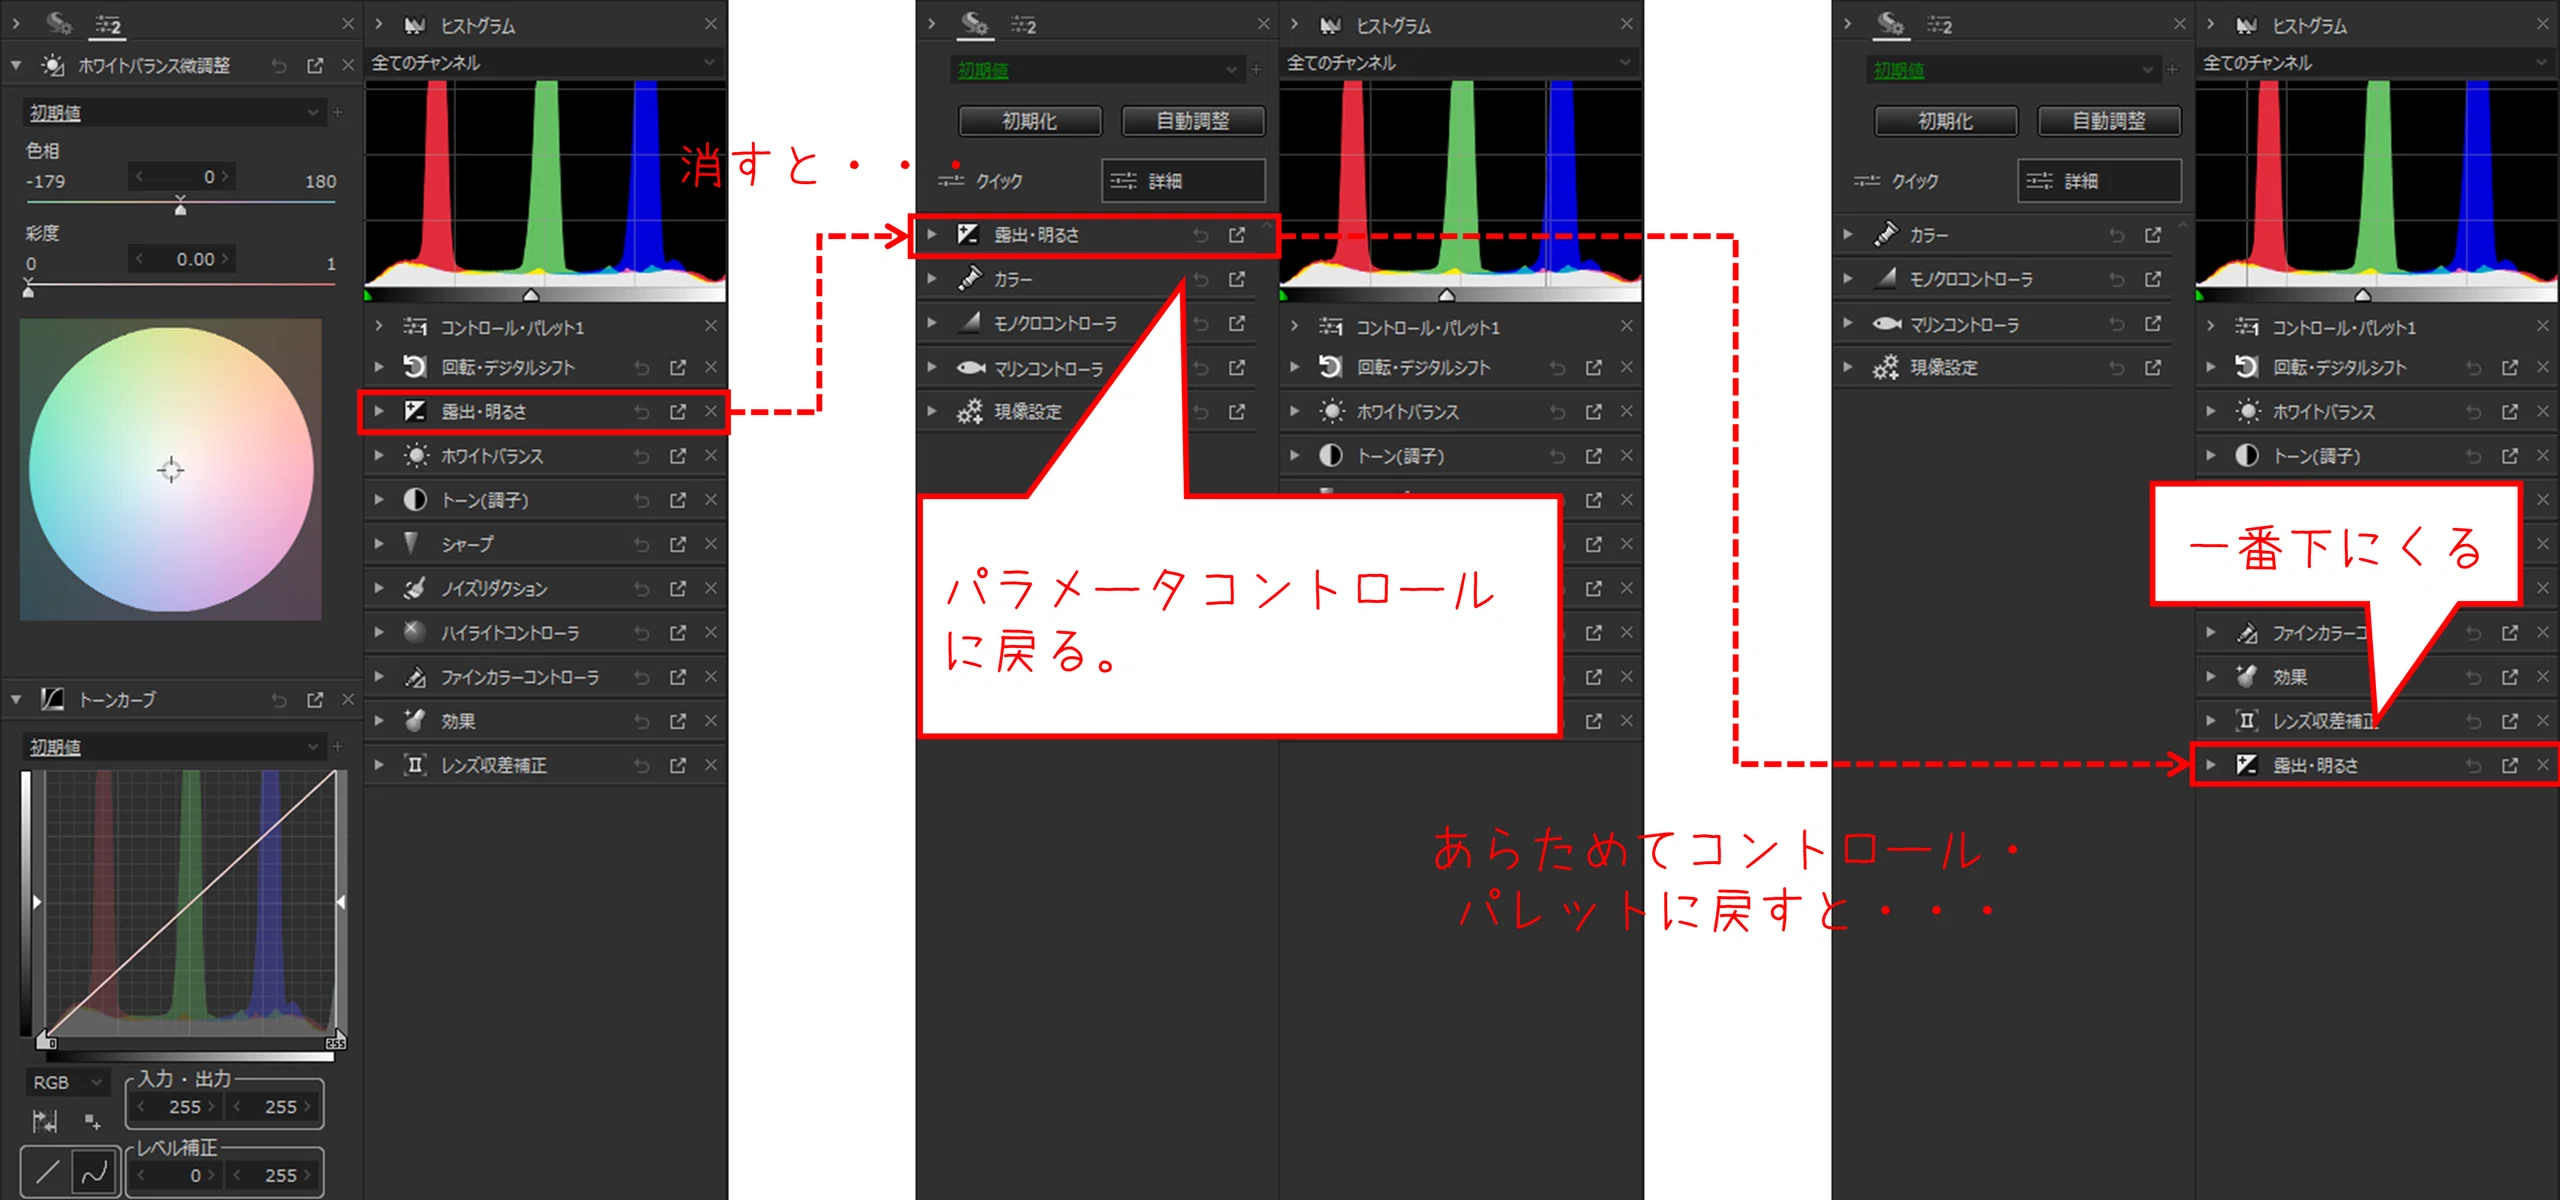Viewport: 2560px width, 1200px height.
Task: Right screenshot: click the 自動調整 button
Action: click(x=2109, y=121)
